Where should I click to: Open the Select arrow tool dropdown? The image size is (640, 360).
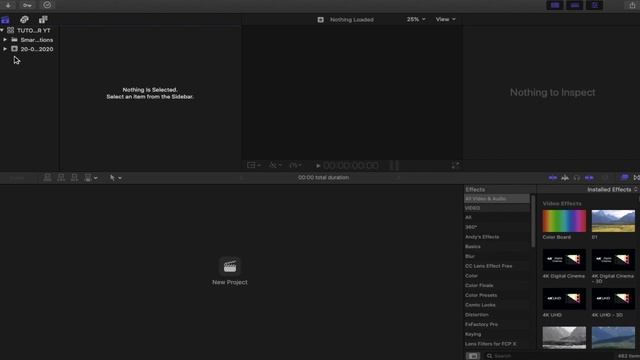point(116,178)
